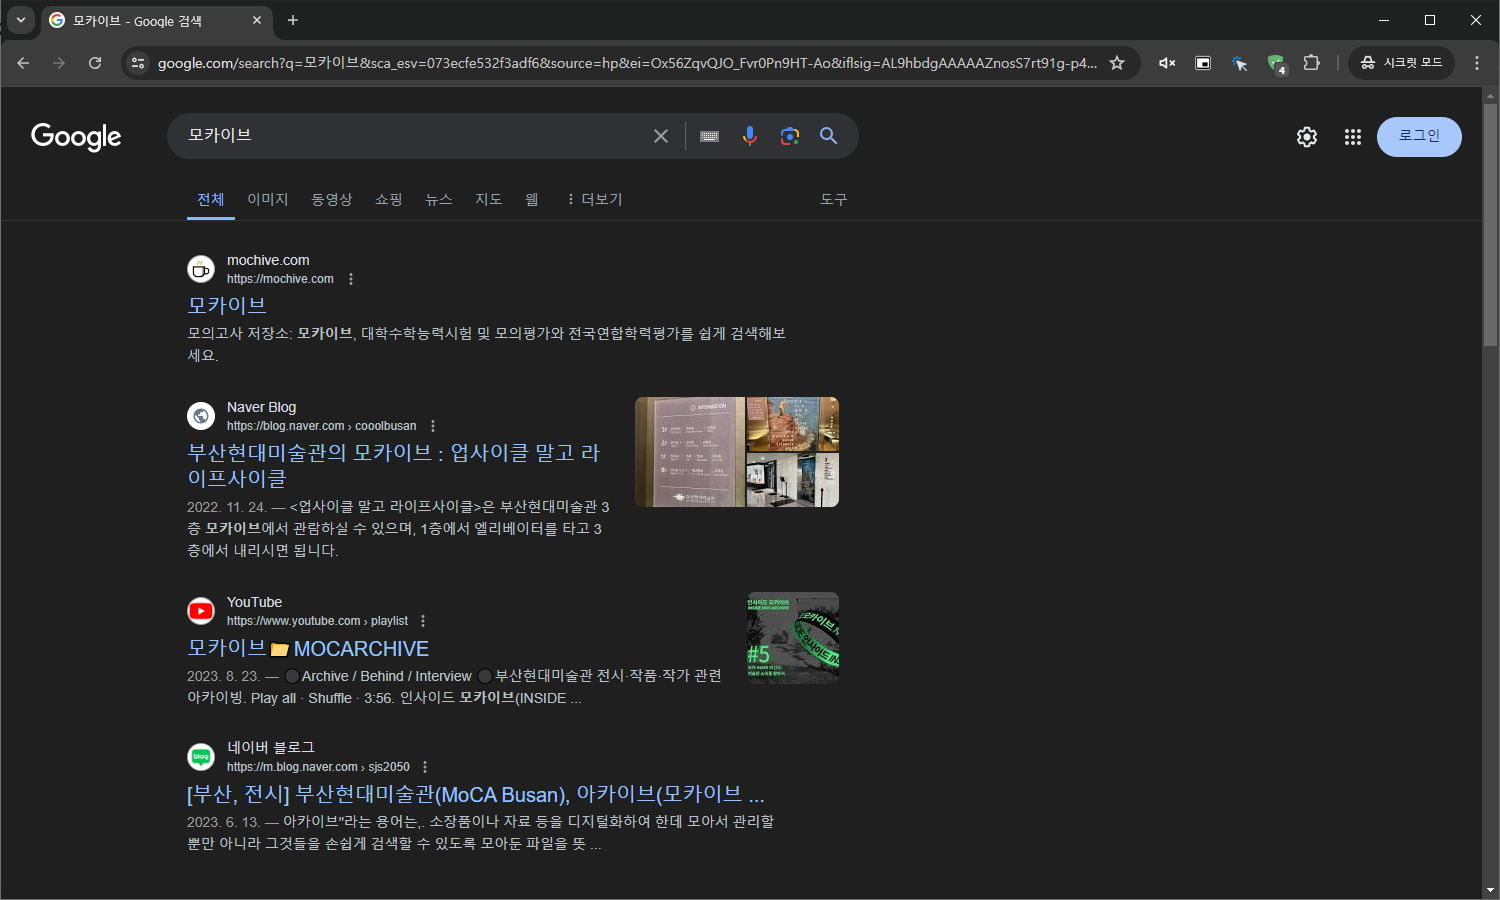
Task: Close the 모카이브 Google 검색 tab
Action: click(x=257, y=20)
